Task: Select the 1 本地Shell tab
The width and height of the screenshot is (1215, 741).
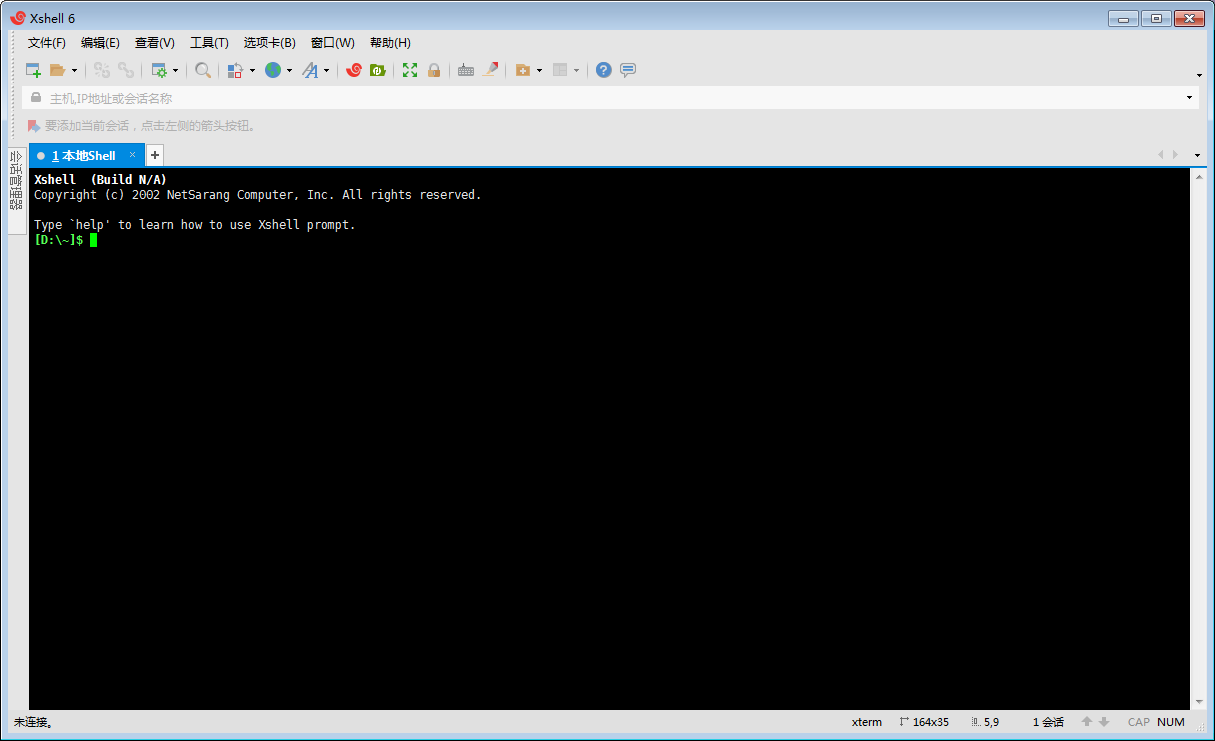Action: coord(87,155)
